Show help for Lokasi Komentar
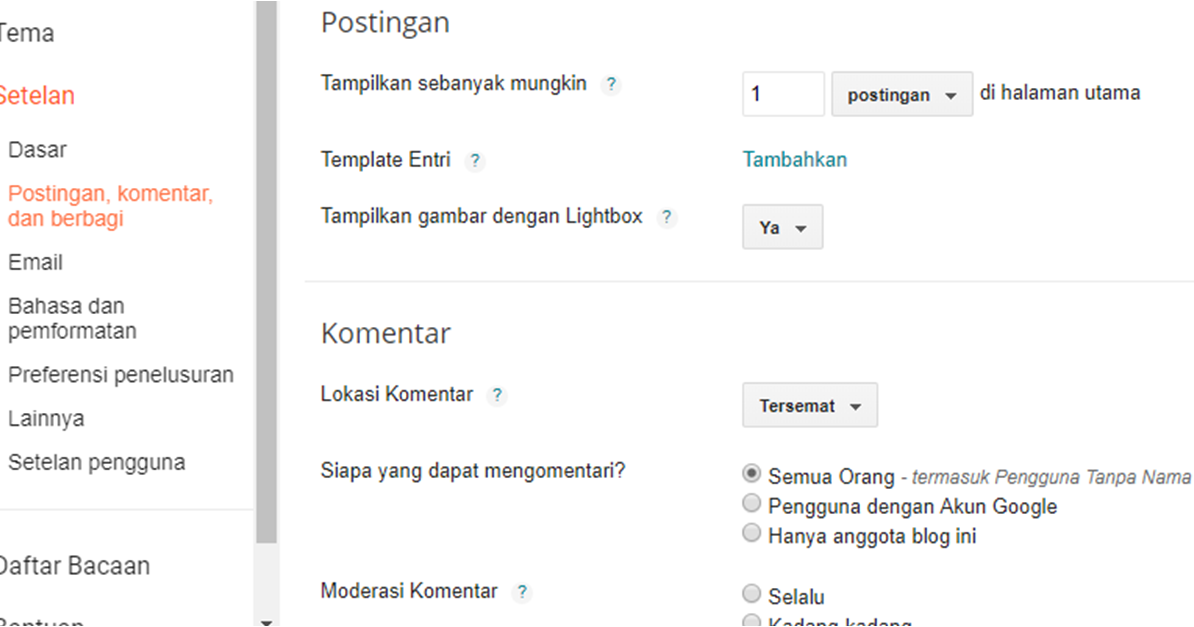Viewport: 1194px width, 627px height. point(497,395)
